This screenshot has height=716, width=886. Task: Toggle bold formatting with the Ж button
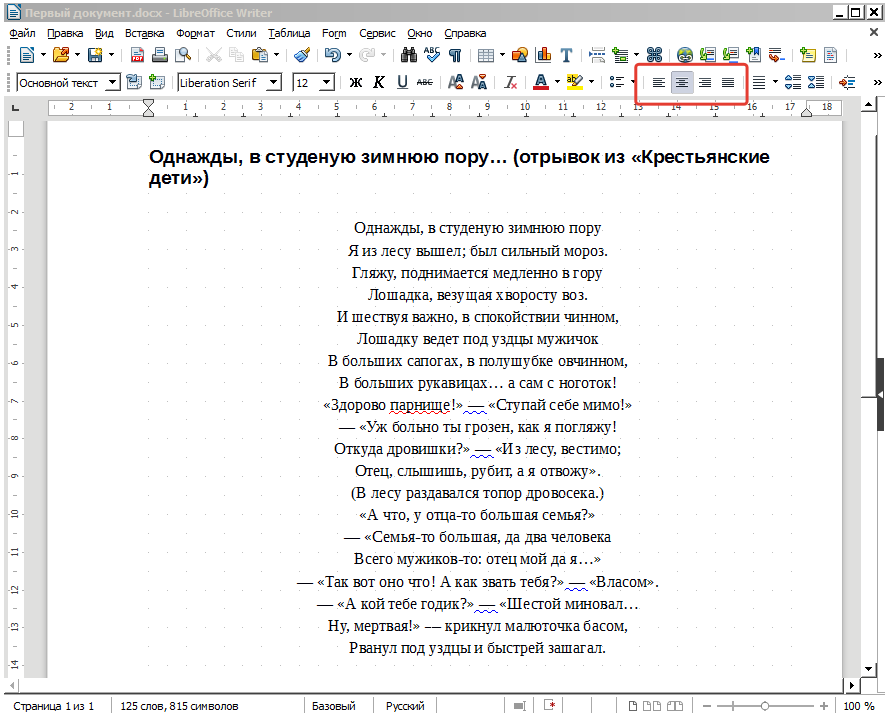pyautogui.click(x=356, y=82)
